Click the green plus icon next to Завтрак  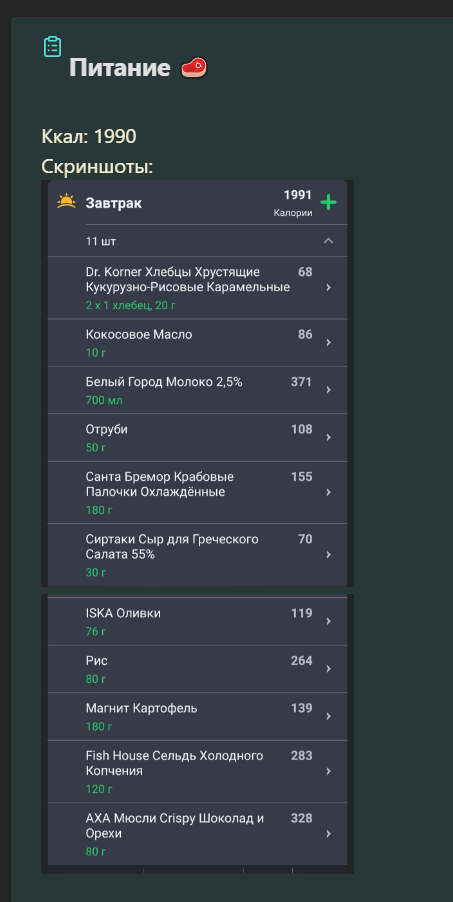click(328, 202)
